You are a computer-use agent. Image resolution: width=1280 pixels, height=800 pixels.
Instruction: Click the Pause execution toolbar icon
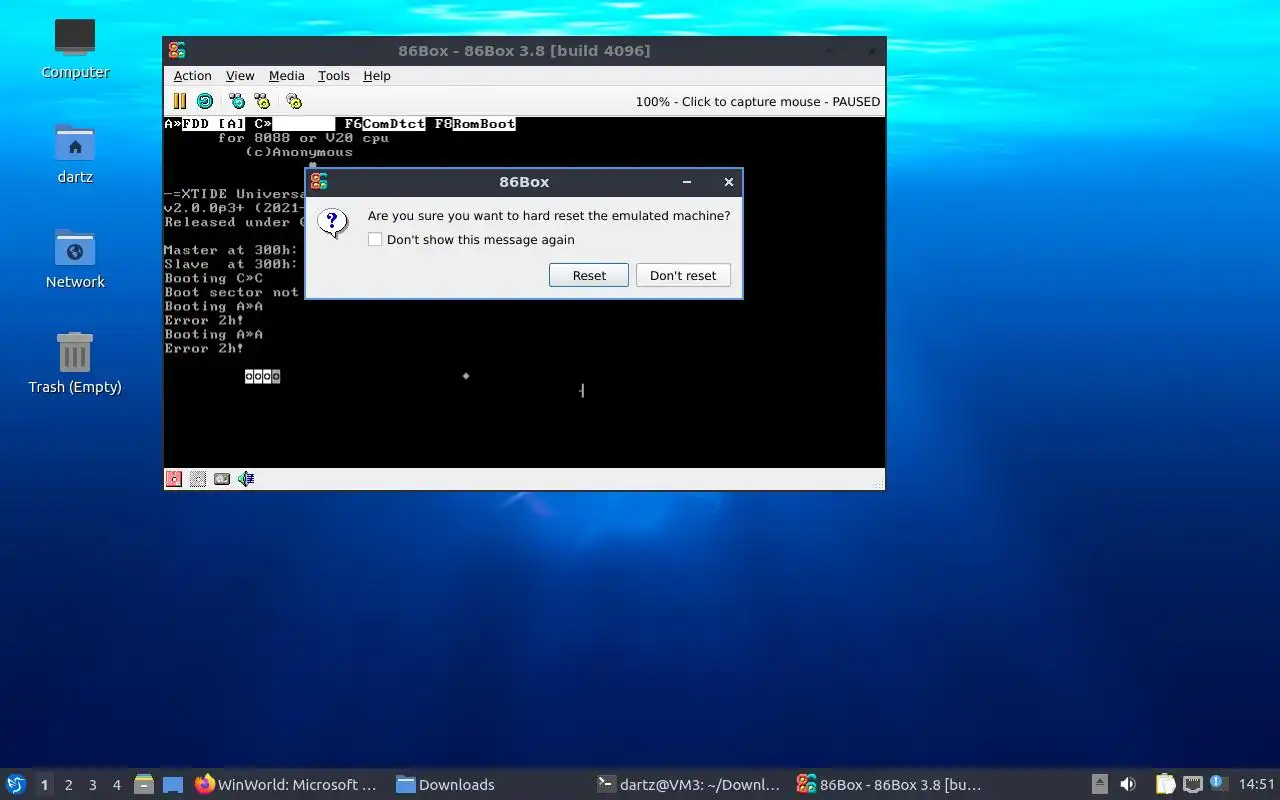(x=180, y=101)
